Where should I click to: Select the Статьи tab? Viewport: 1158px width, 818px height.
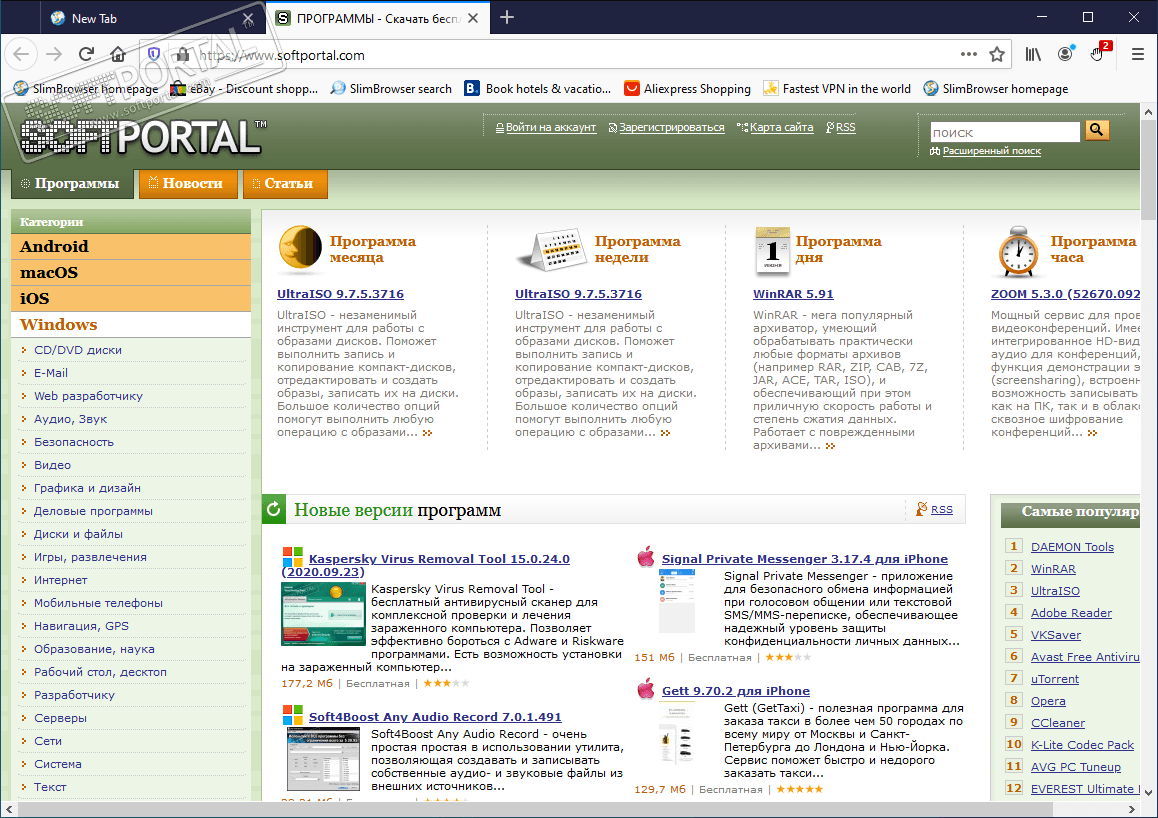point(285,184)
